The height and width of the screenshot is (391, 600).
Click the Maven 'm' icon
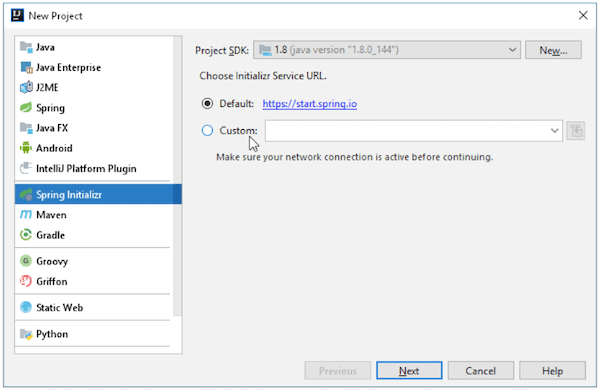[x=26, y=215]
